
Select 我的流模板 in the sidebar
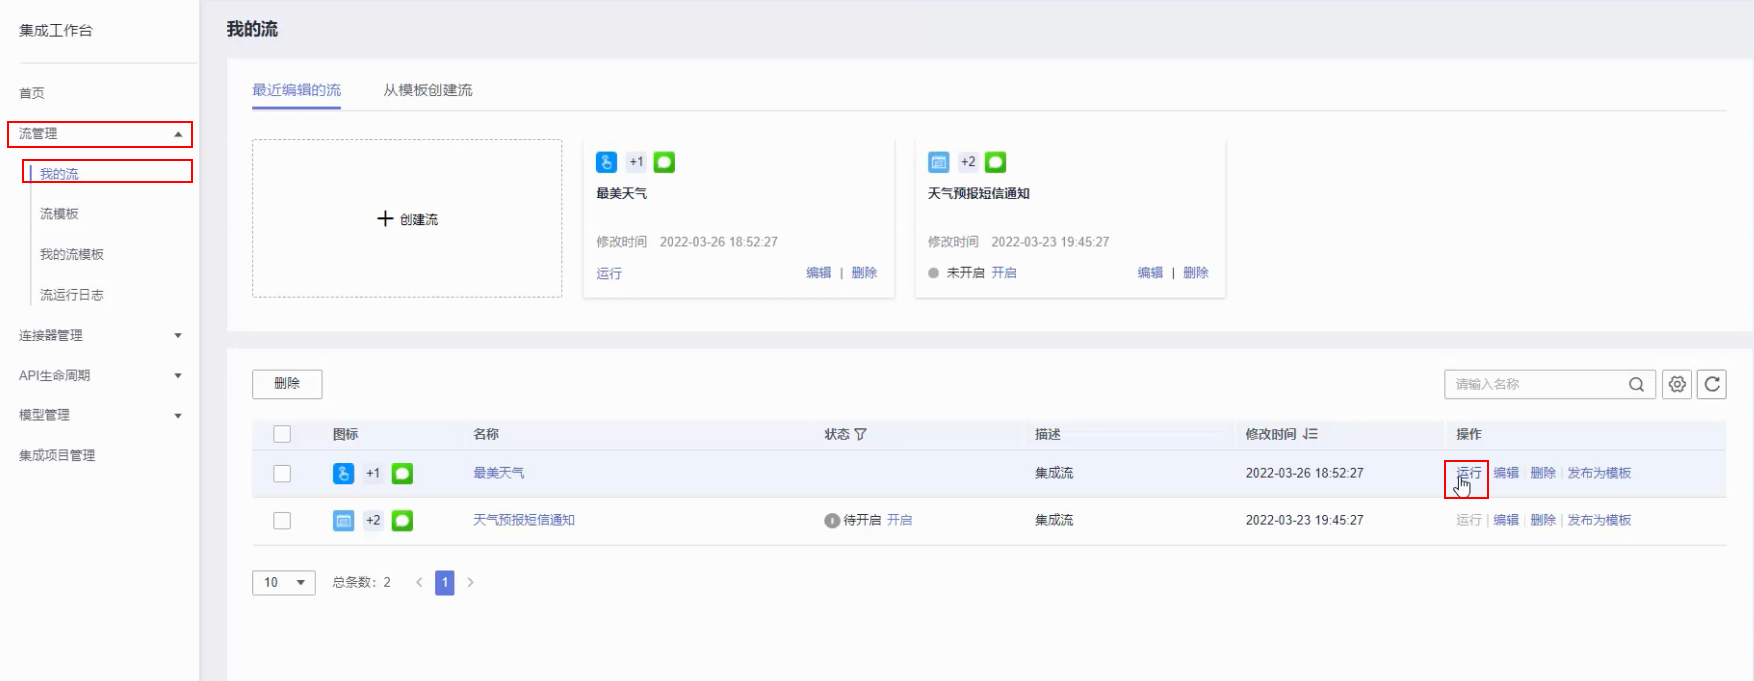click(72, 255)
